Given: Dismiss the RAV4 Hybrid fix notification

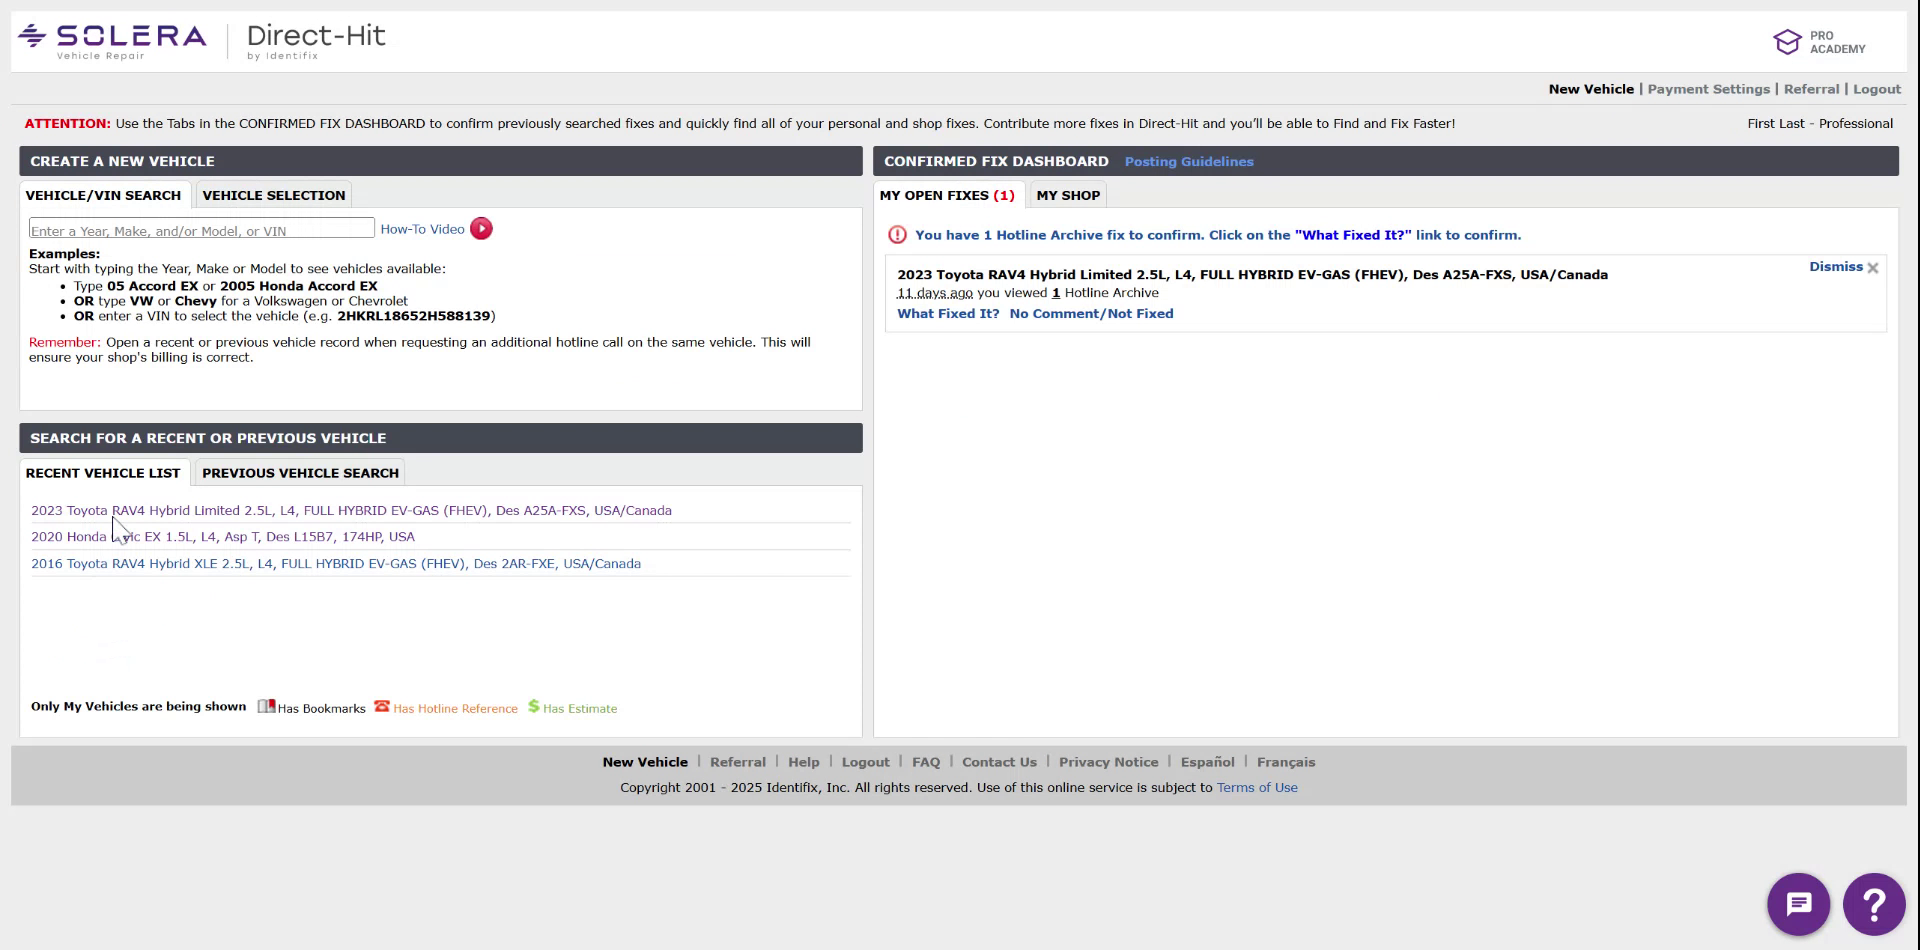Looking at the screenshot, I should coord(1835,266).
